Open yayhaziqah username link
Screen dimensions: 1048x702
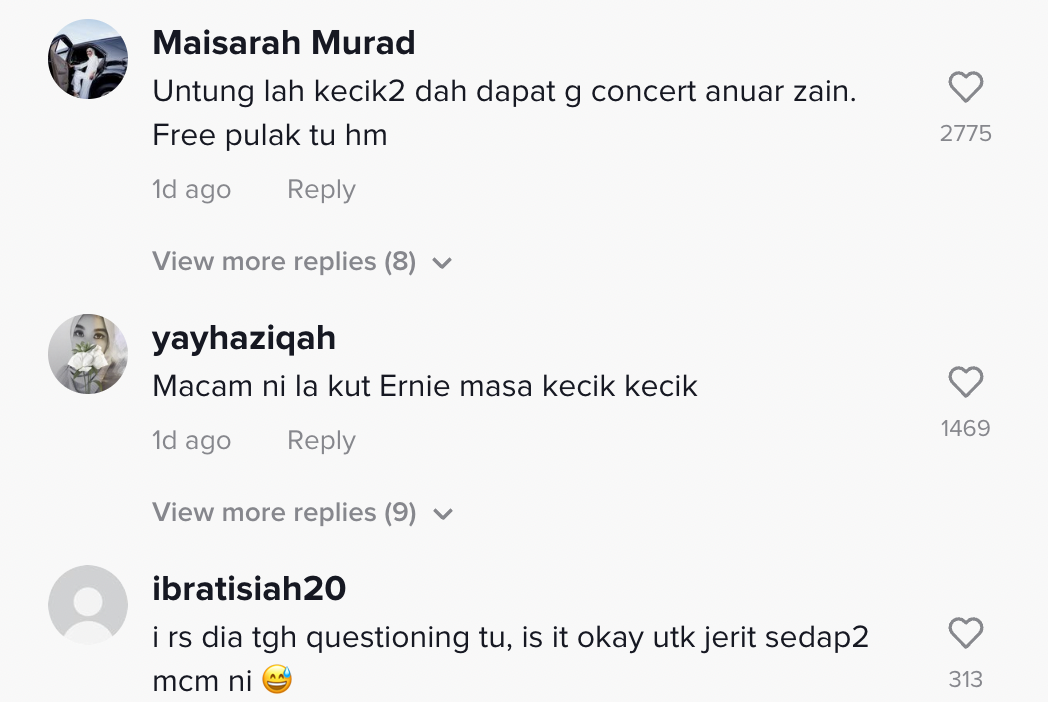(243, 338)
